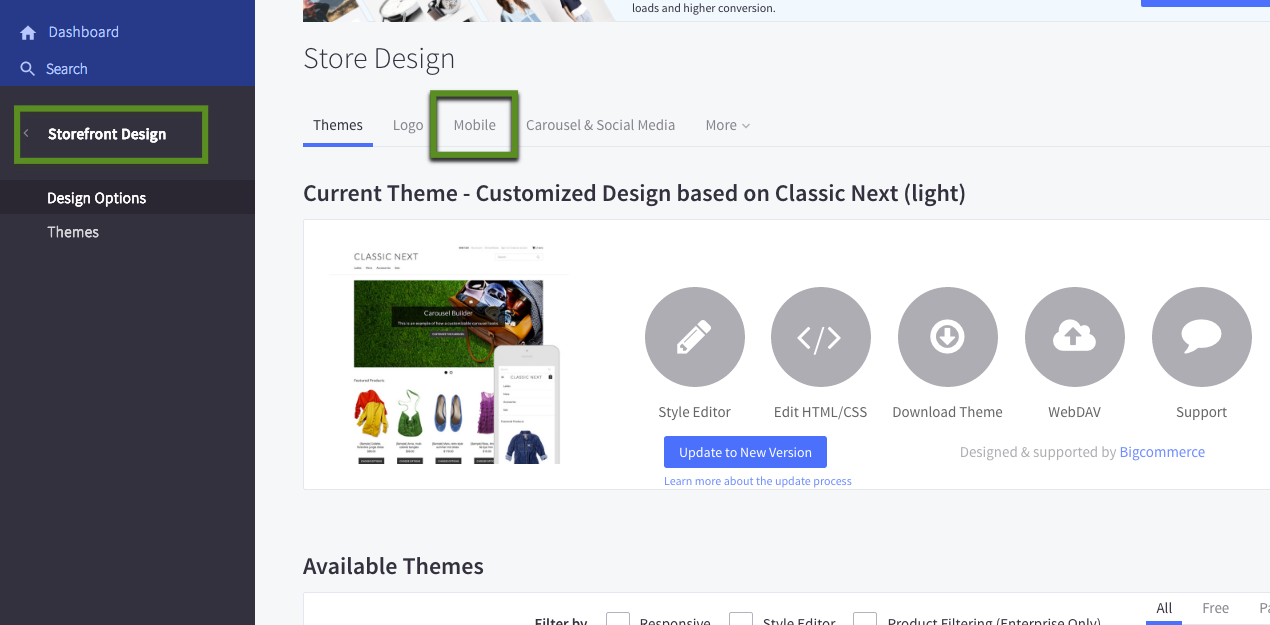This screenshot has height=625, width=1270.
Task: Click the Edit HTML/CSS icon
Action: tap(820, 337)
